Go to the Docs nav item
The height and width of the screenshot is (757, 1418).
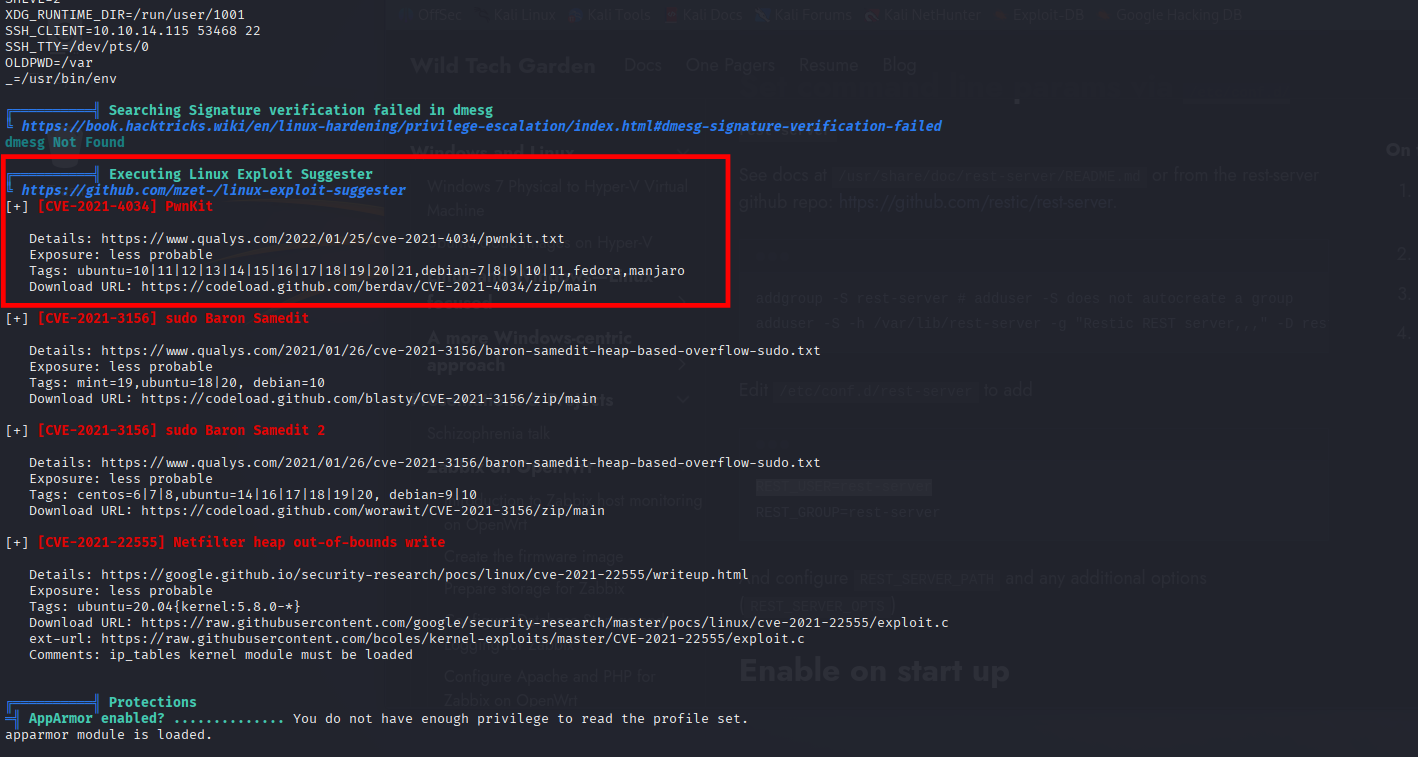[x=643, y=65]
